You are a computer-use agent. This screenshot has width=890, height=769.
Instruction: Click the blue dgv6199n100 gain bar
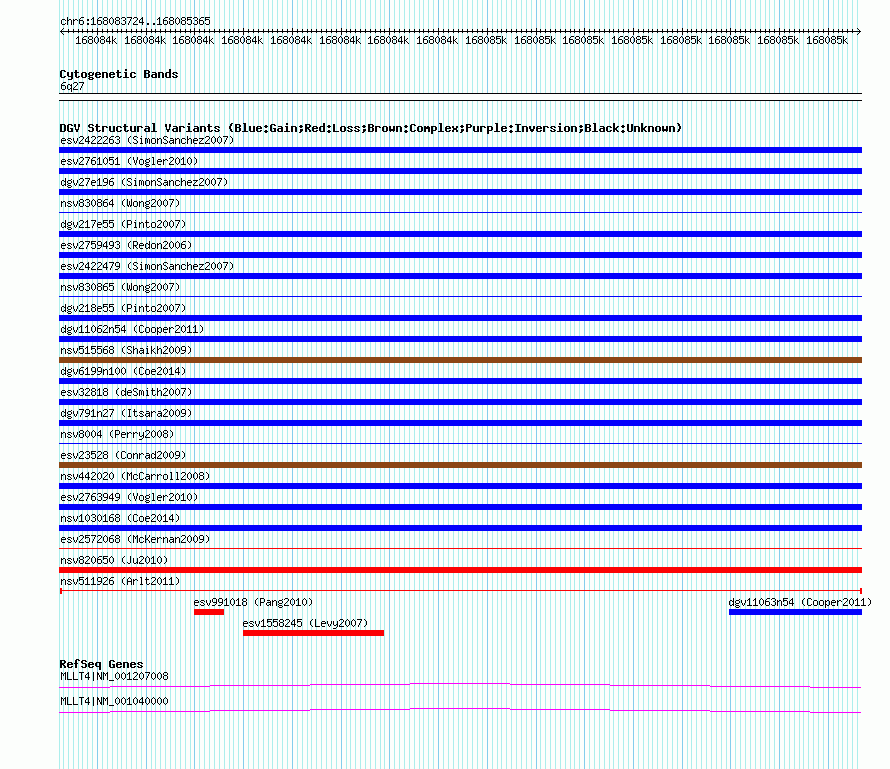(x=460, y=381)
